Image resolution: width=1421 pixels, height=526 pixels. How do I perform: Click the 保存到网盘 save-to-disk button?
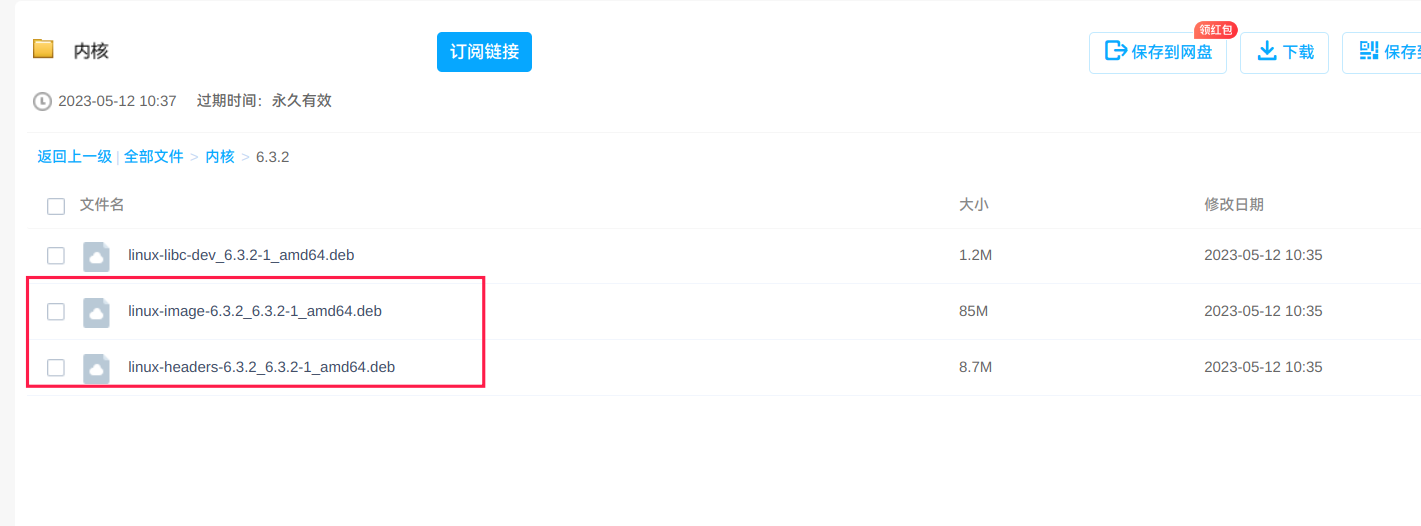pyautogui.click(x=1158, y=52)
